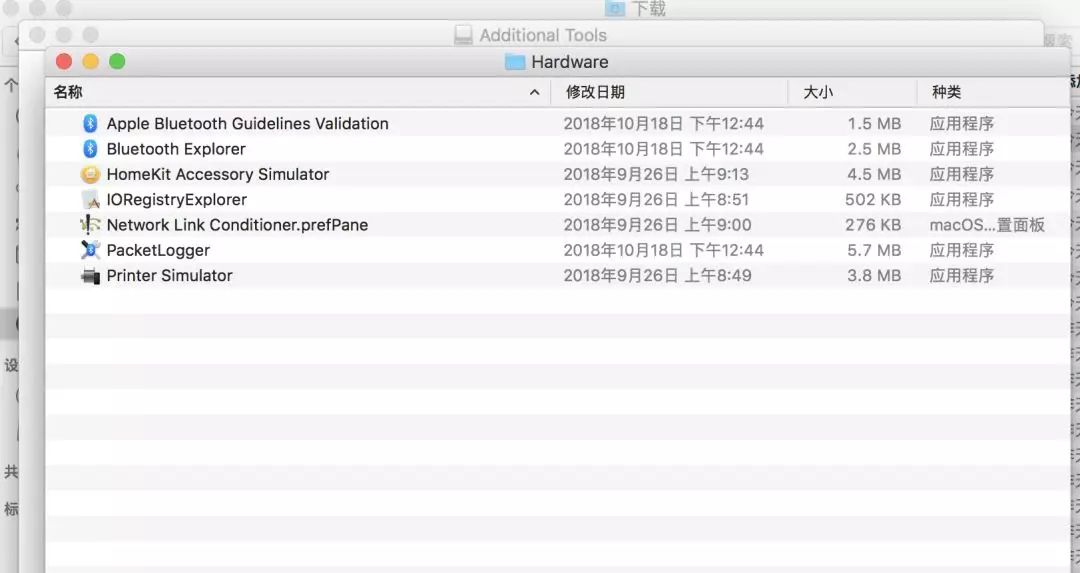Select the Apple Bluetooth Guidelines Validation file name
Screen dimensions: 1080x573
click(247, 123)
